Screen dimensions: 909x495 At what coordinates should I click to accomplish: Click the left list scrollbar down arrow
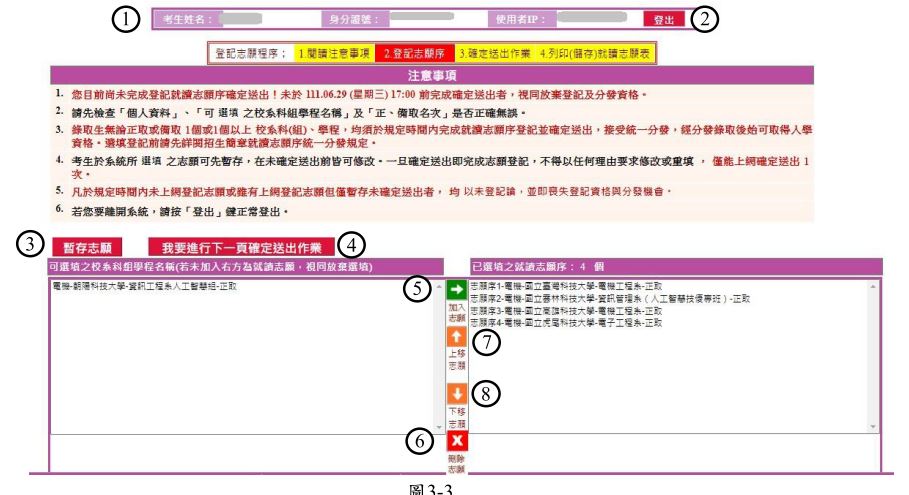(439, 427)
